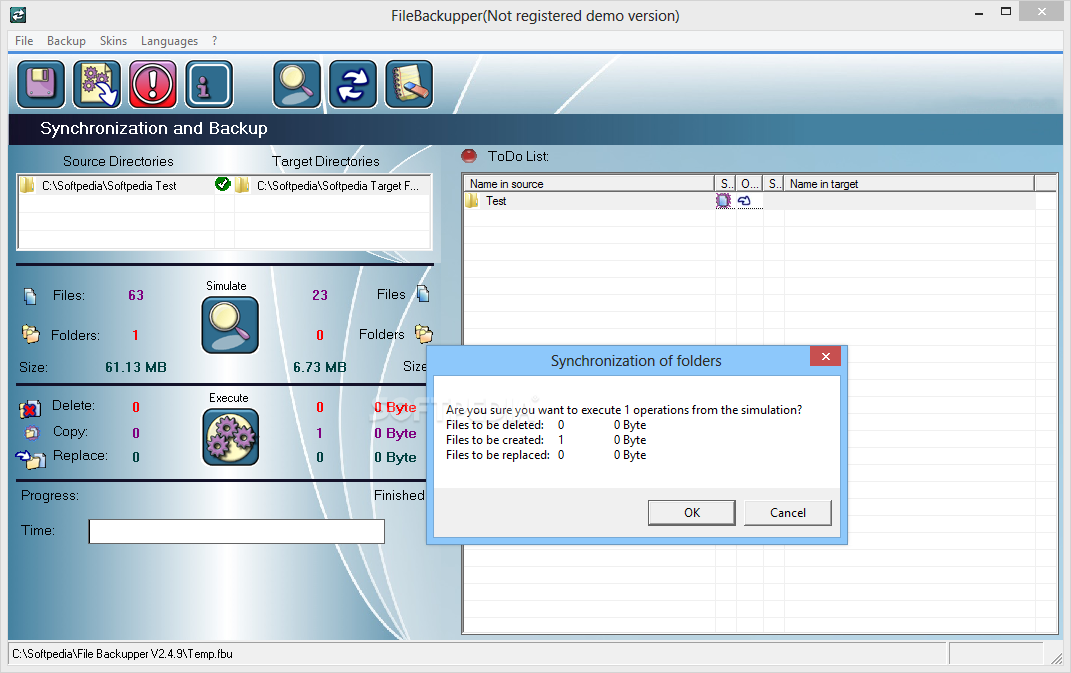Click the target Files page icon
This screenshot has height=673, width=1071.
click(x=423, y=294)
